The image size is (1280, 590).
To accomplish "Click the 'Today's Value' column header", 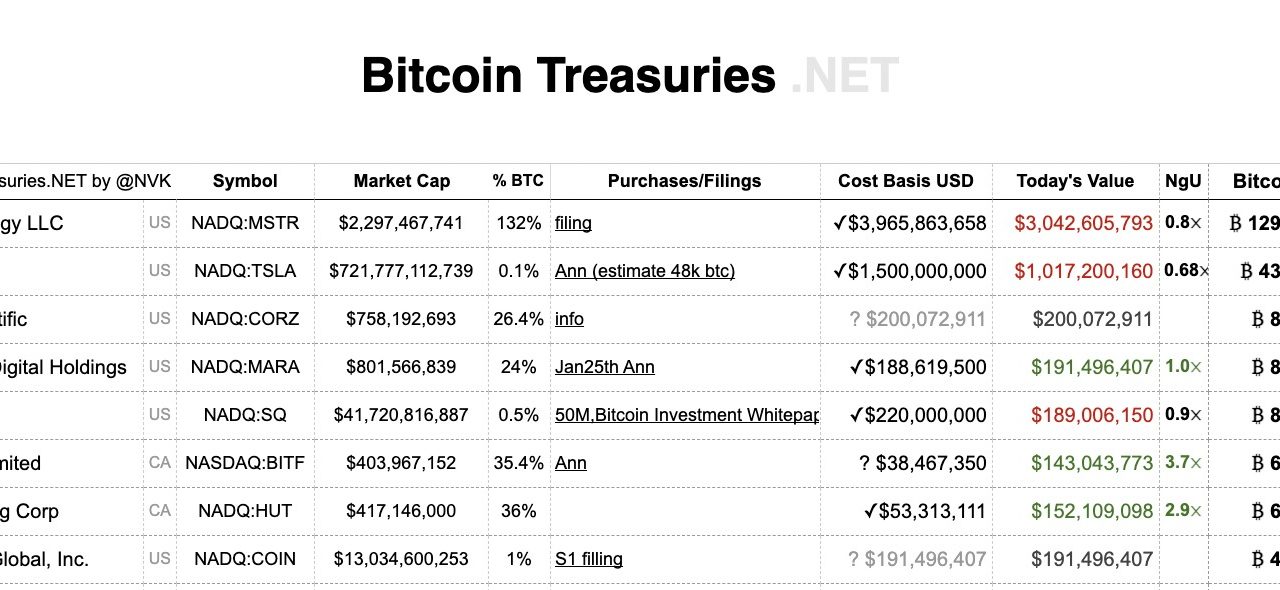I will click(x=1075, y=181).
